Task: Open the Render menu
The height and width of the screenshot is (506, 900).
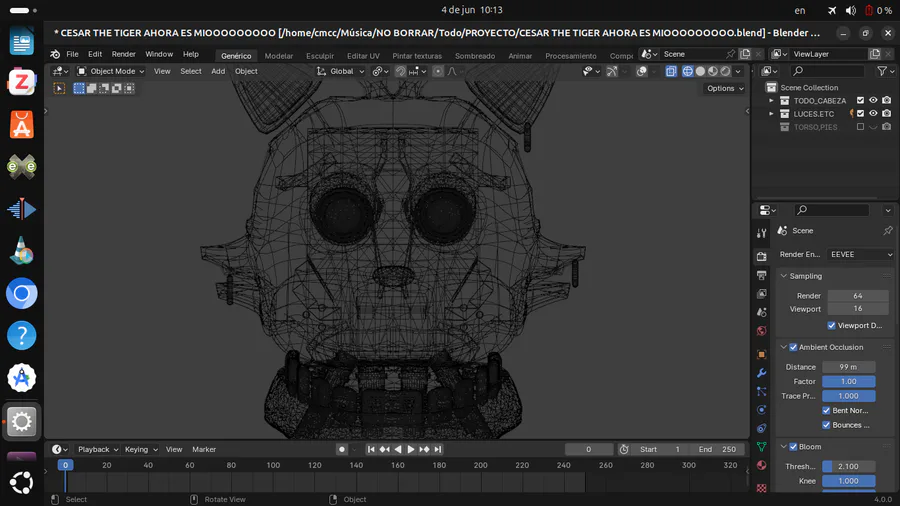Action: click(123, 54)
